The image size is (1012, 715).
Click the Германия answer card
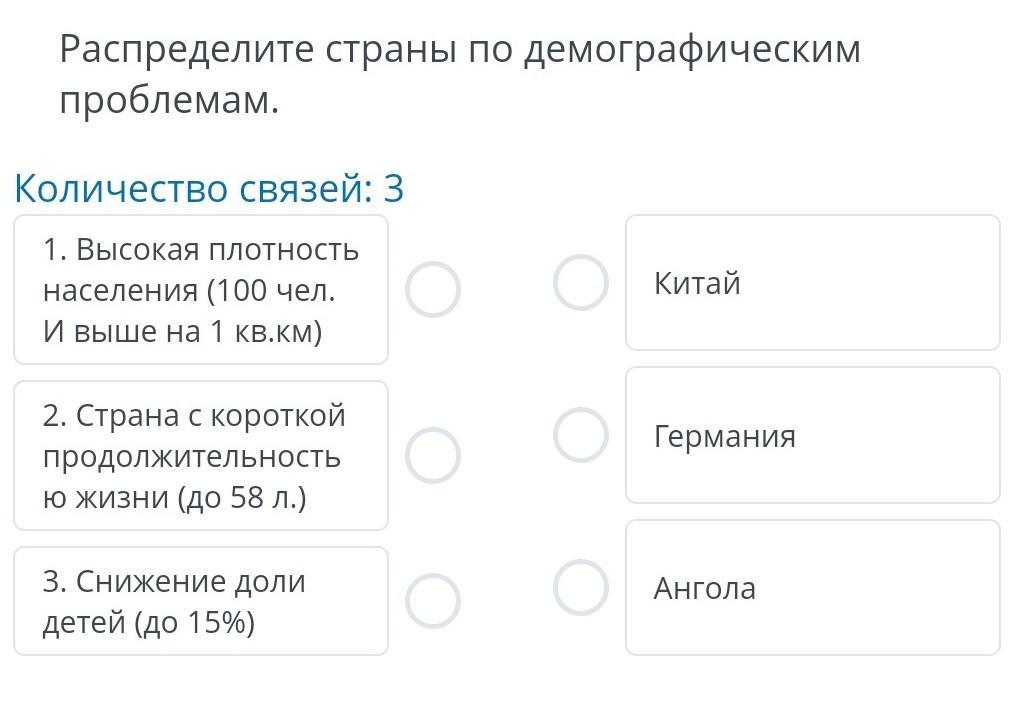(812, 435)
